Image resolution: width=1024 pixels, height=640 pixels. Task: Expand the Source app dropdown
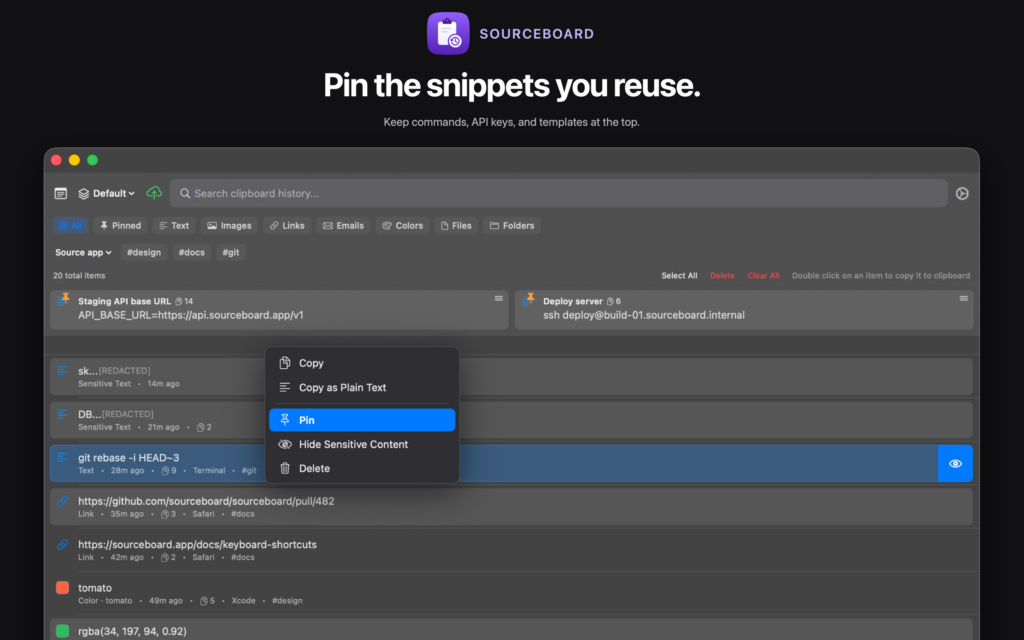tap(83, 252)
